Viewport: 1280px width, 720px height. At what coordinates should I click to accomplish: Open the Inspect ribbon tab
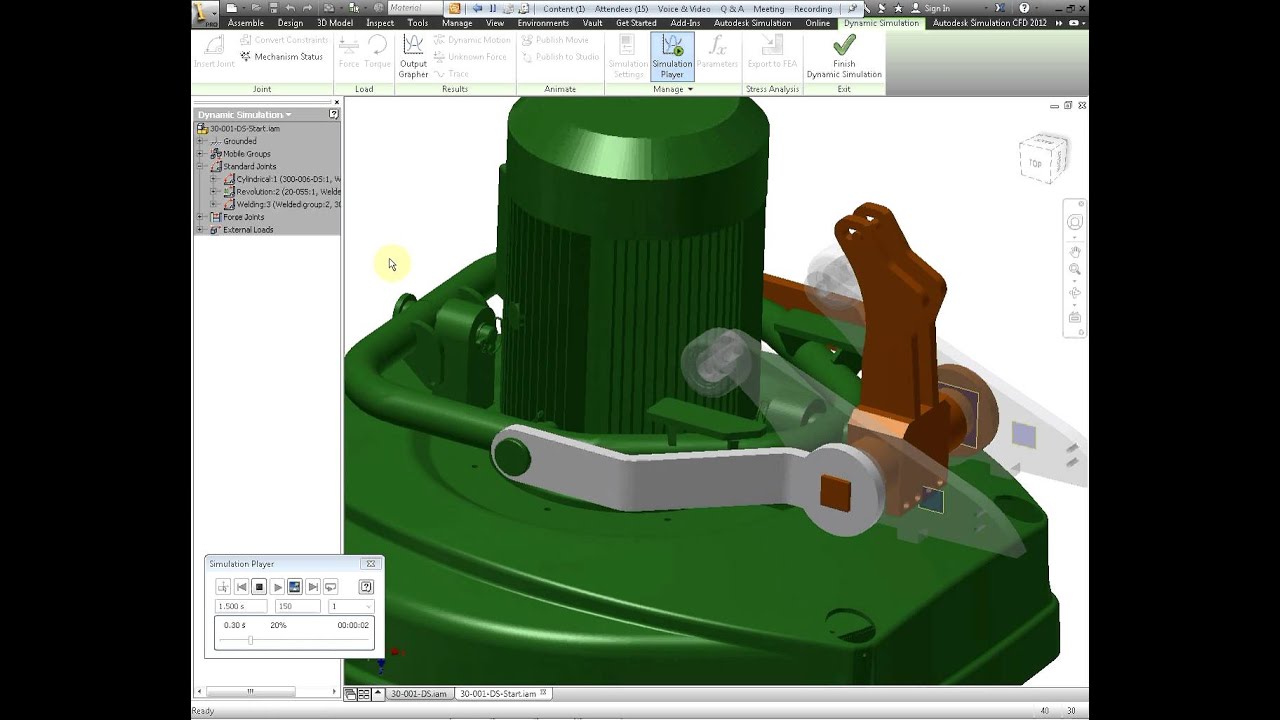(x=380, y=23)
